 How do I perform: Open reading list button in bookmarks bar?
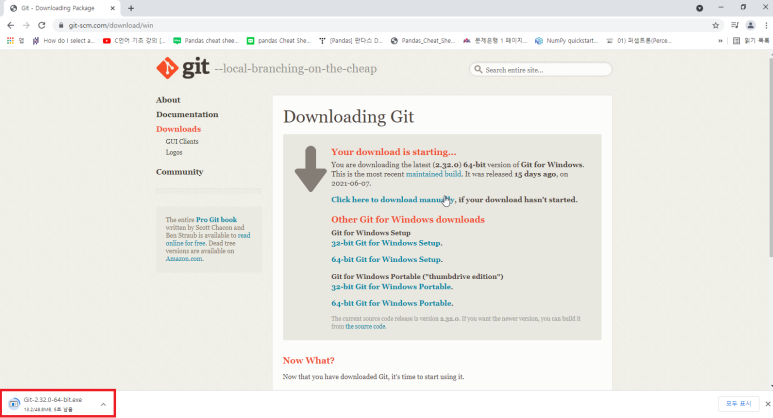tap(750, 40)
